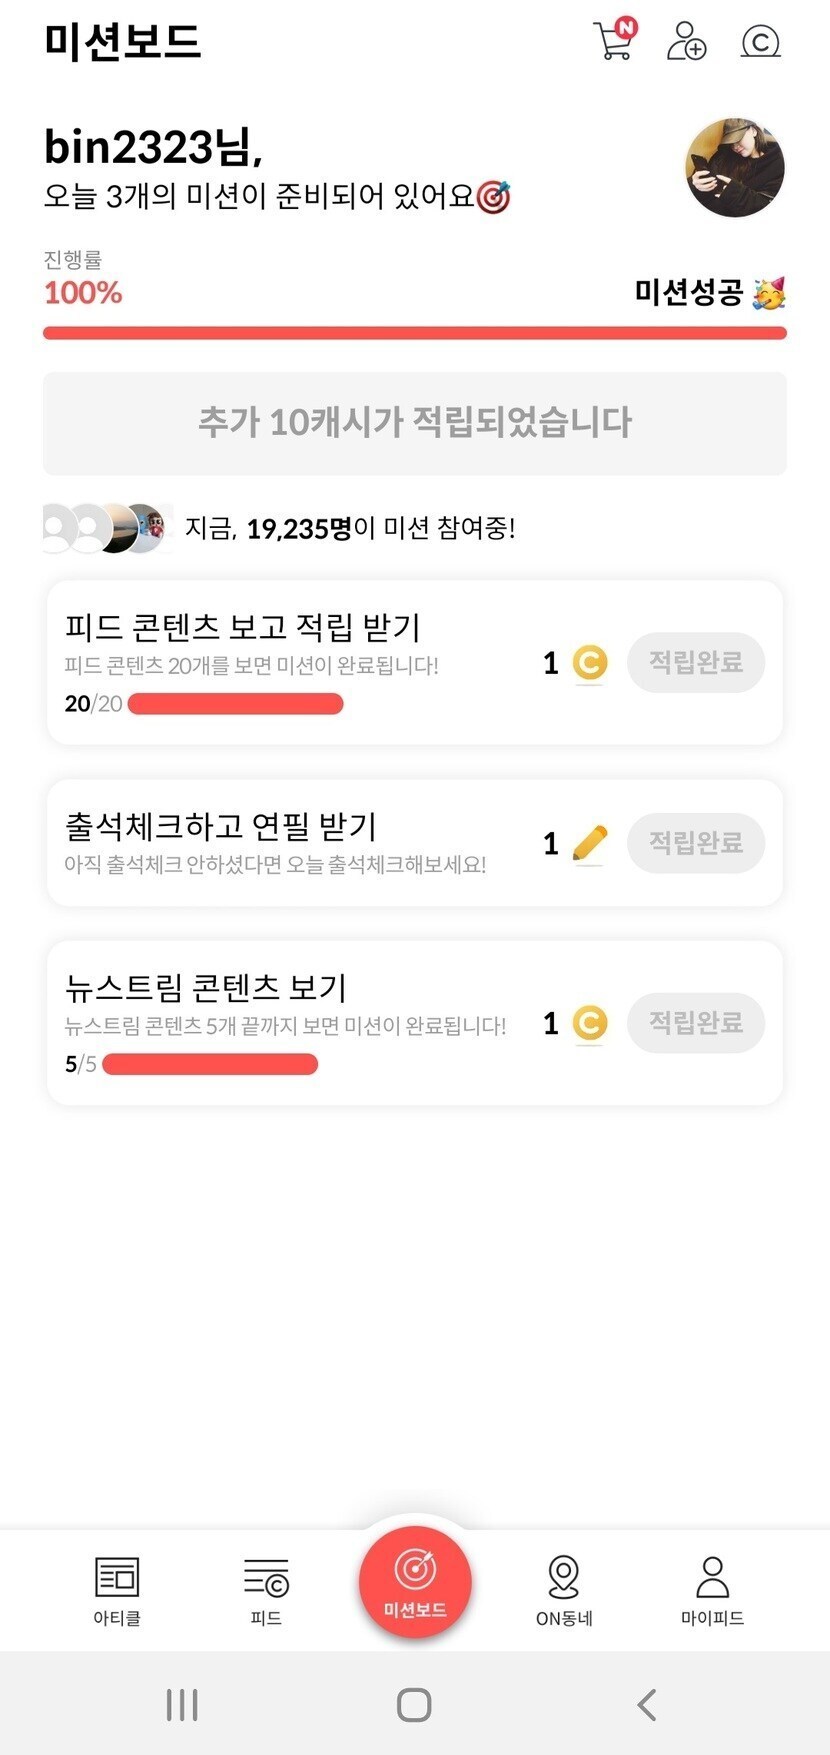830x1755 pixels.
Task: Open the bin2323 profile picture
Action: click(x=735, y=167)
